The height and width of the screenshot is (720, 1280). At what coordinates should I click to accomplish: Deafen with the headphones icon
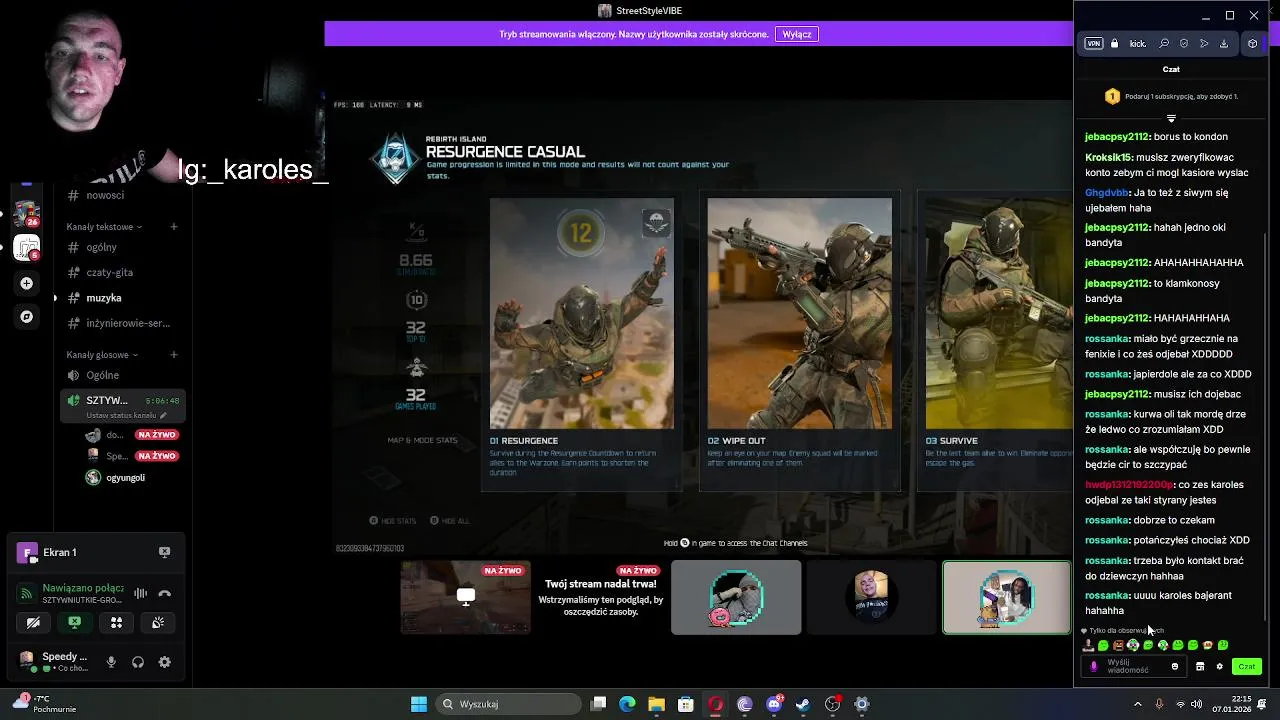pyautogui.click(x=138, y=662)
